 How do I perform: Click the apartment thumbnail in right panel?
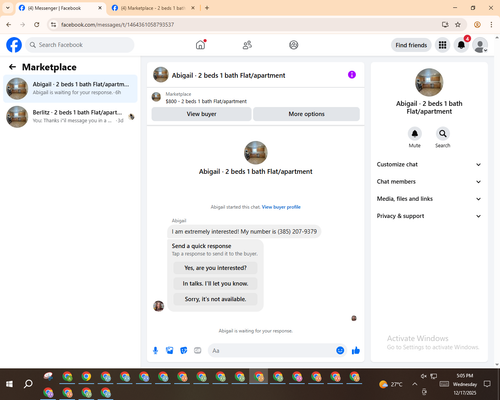pos(429,82)
